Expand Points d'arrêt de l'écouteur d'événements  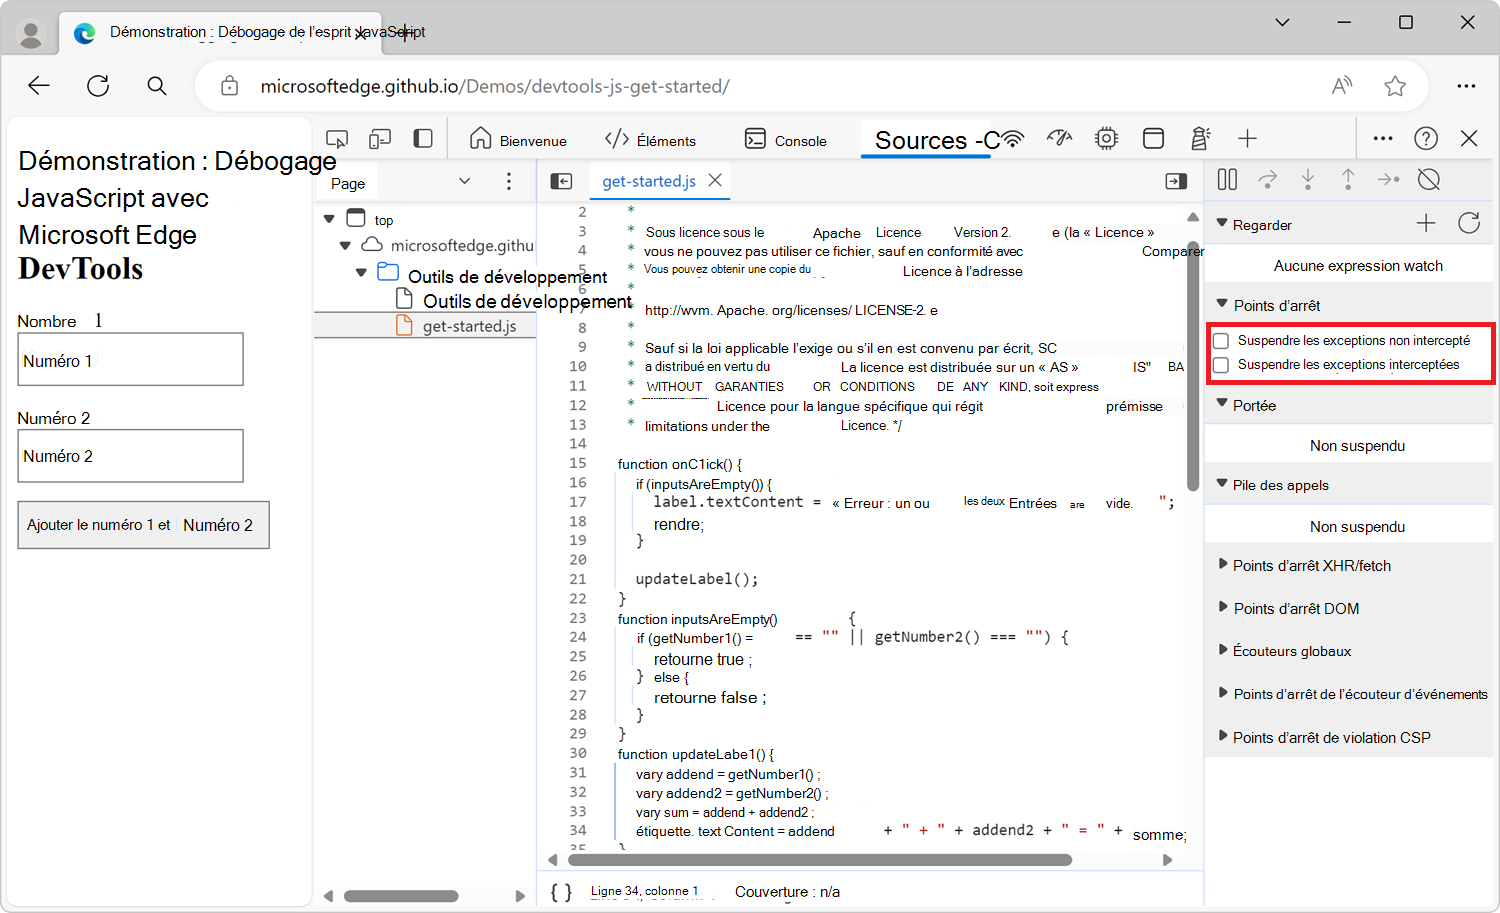click(1223, 693)
